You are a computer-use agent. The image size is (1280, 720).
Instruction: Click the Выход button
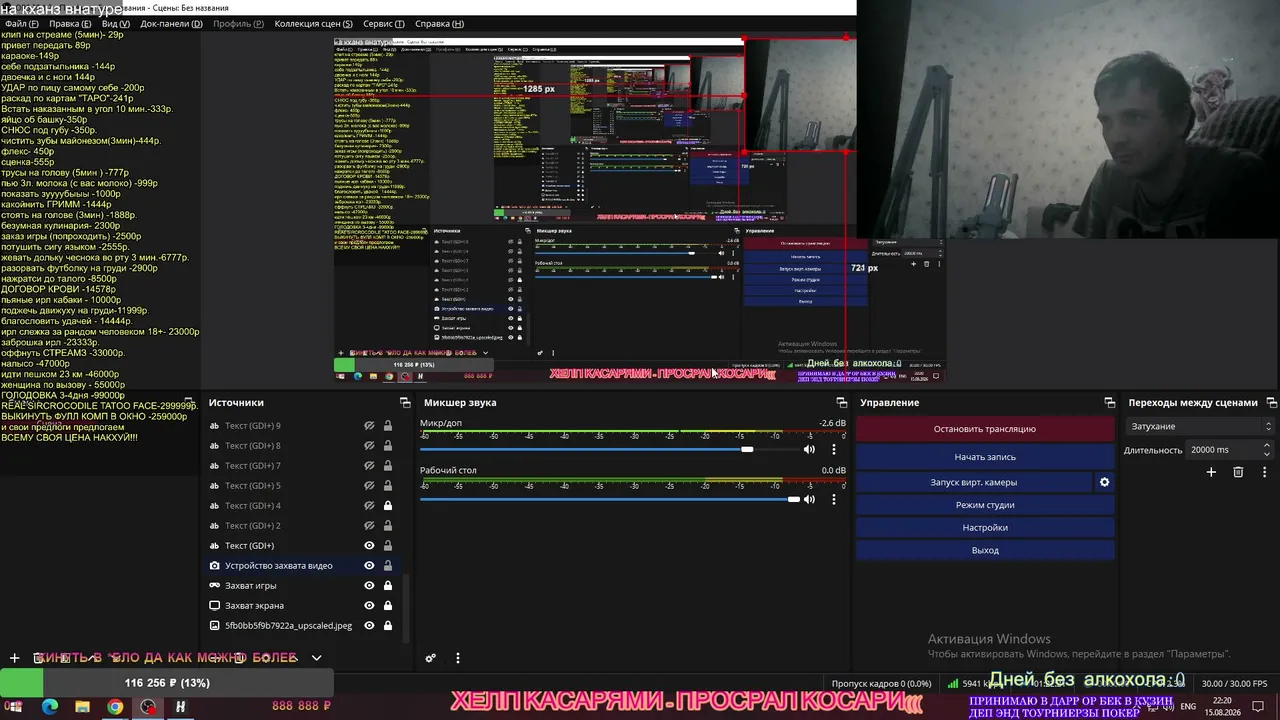985,550
